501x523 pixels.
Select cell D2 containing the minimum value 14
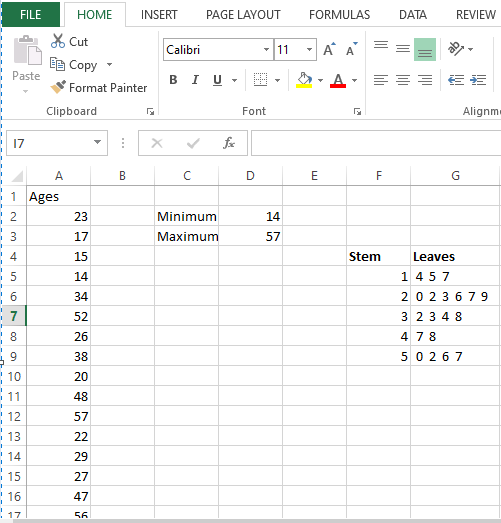coord(250,216)
